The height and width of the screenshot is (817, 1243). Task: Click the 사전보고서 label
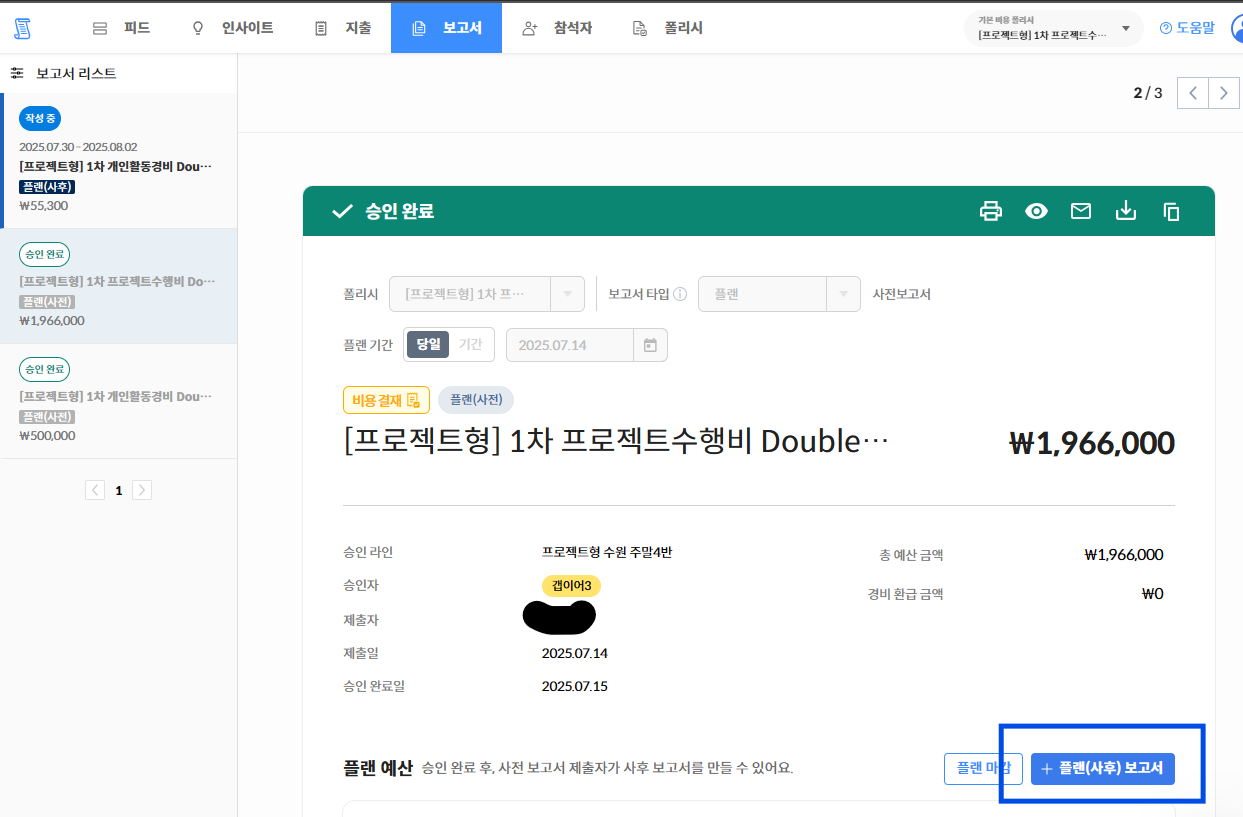pyautogui.click(x=902, y=294)
